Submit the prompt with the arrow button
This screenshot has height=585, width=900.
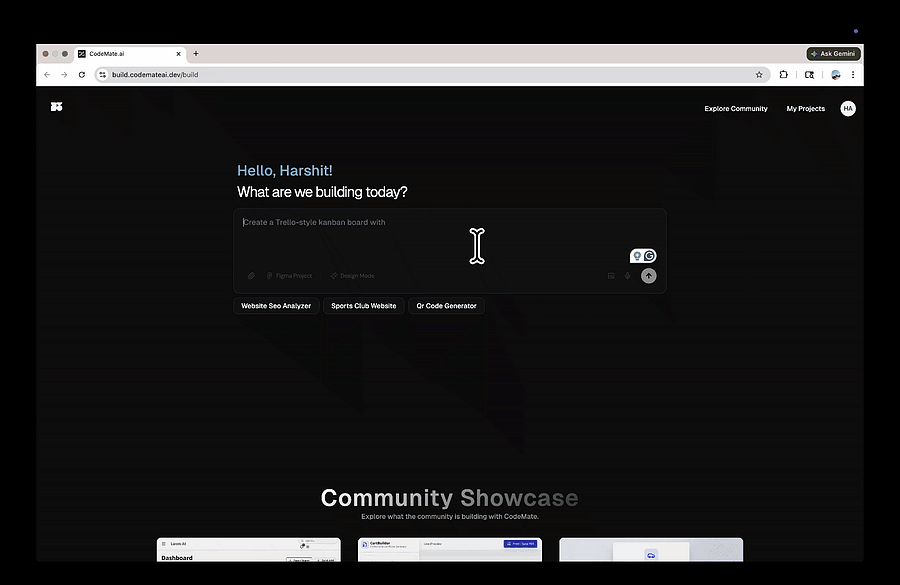point(649,276)
